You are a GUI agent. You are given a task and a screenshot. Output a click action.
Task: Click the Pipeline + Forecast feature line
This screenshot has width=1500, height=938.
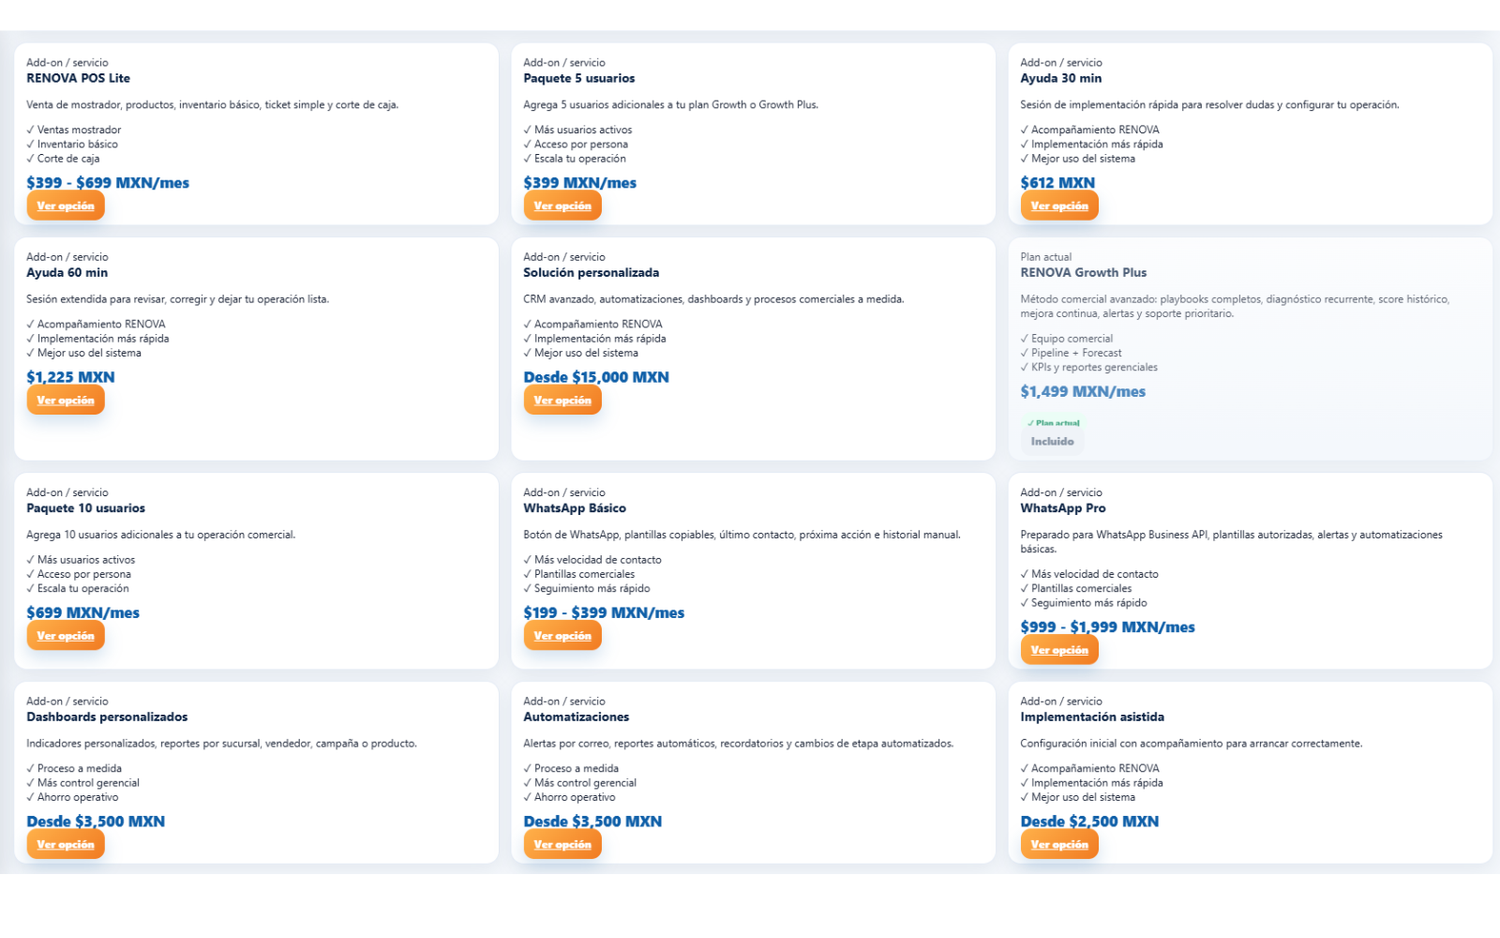coord(1071,353)
